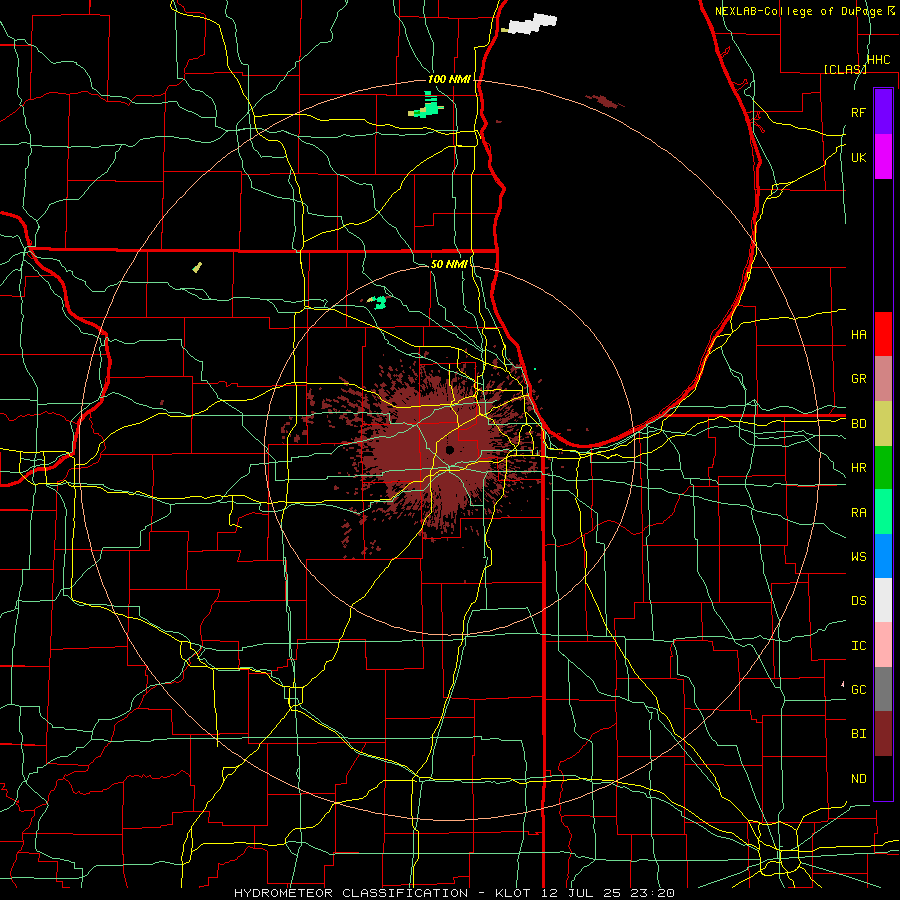
Task: Click the magenta UK legend color swatch
Action: pyautogui.click(x=883, y=157)
